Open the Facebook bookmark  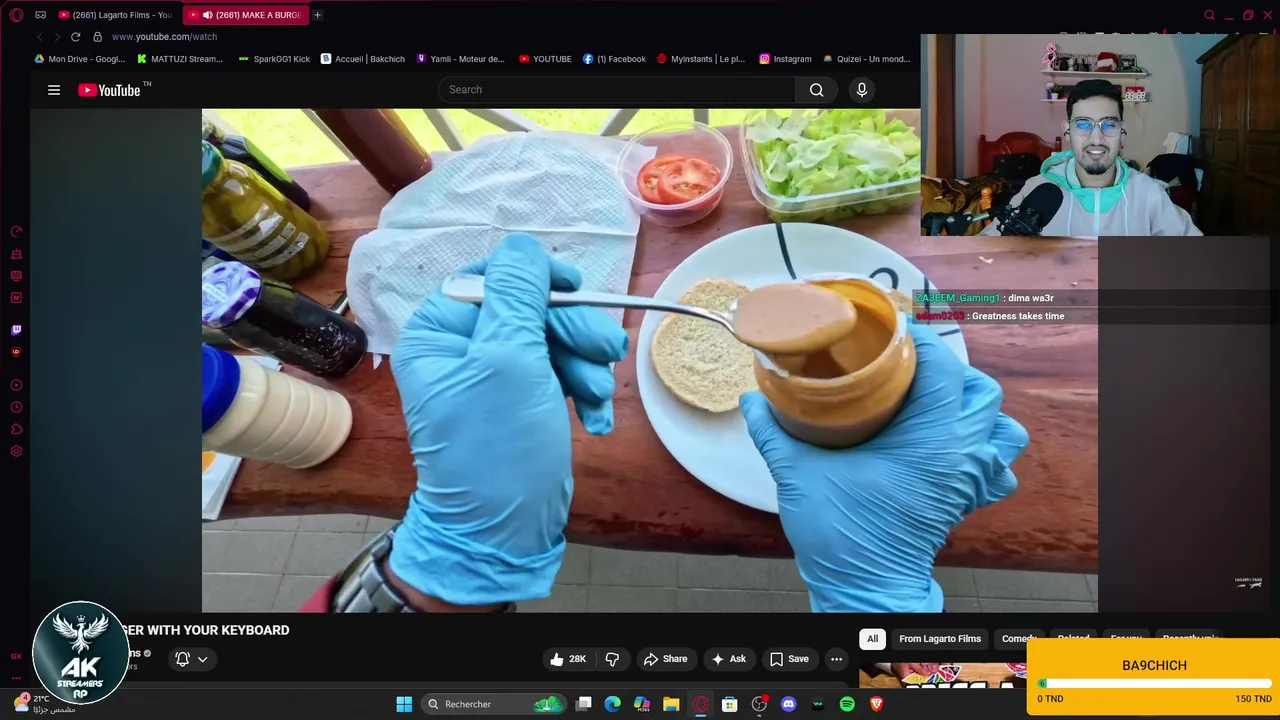pos(614,59)
